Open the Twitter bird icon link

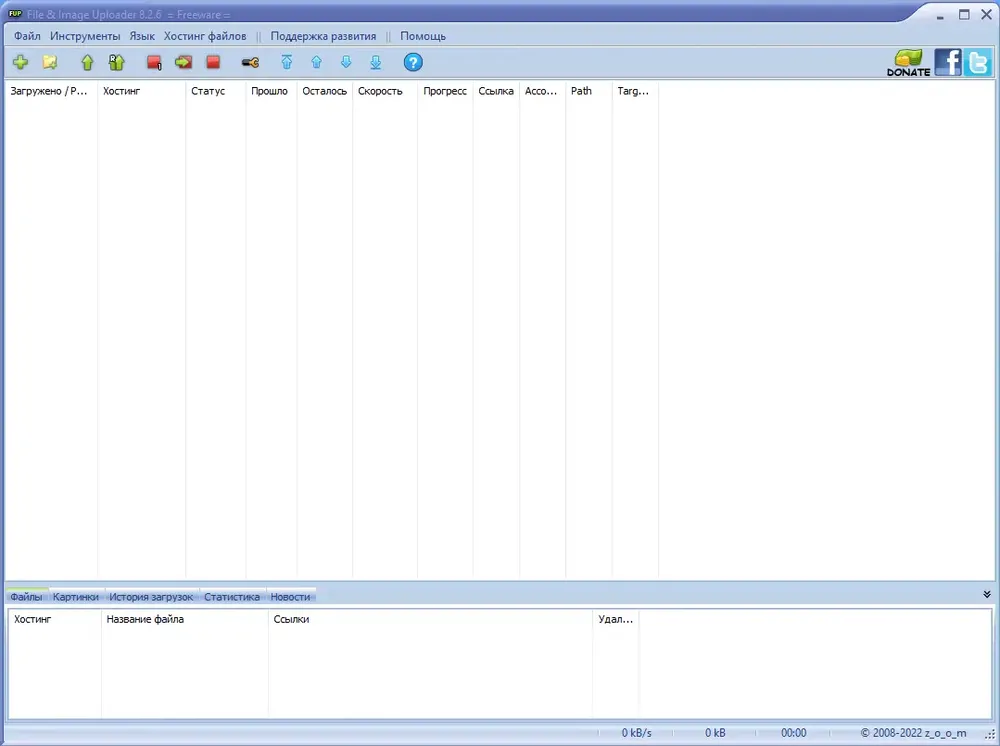(x=978, y=62)
